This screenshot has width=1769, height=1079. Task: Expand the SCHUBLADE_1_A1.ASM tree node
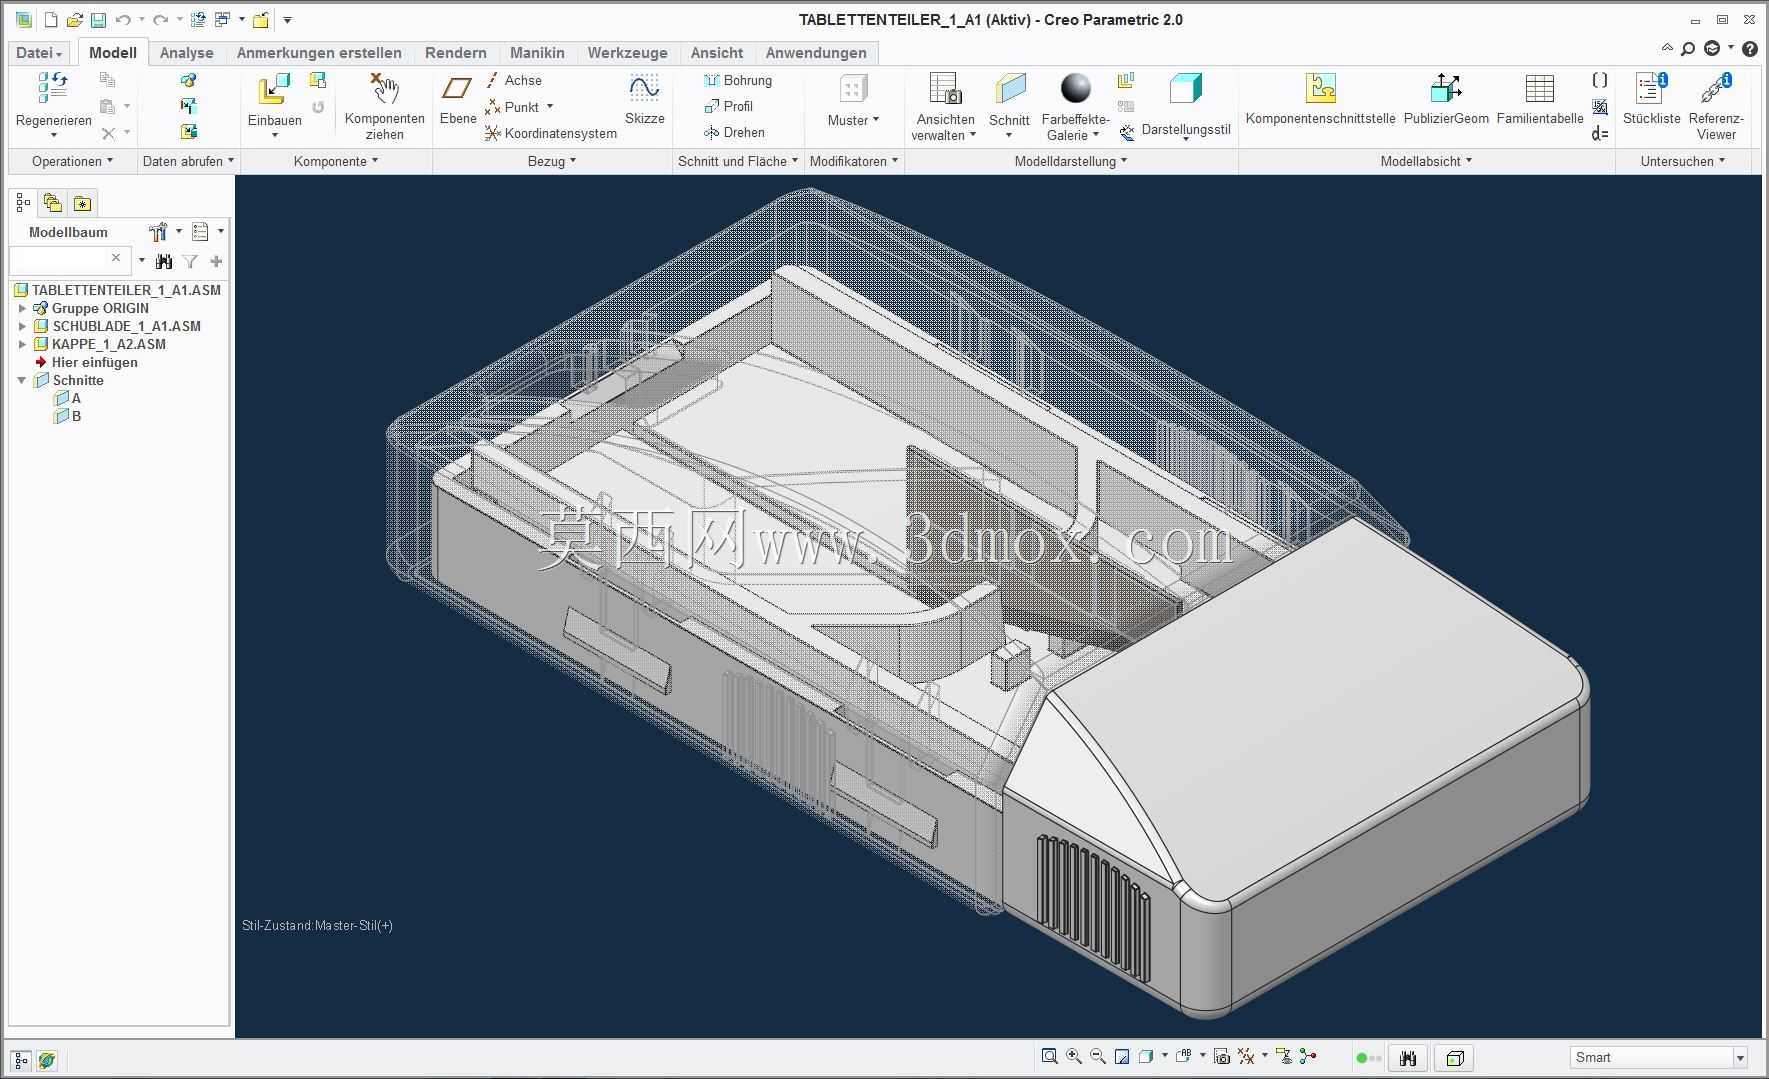click(23, 326)
